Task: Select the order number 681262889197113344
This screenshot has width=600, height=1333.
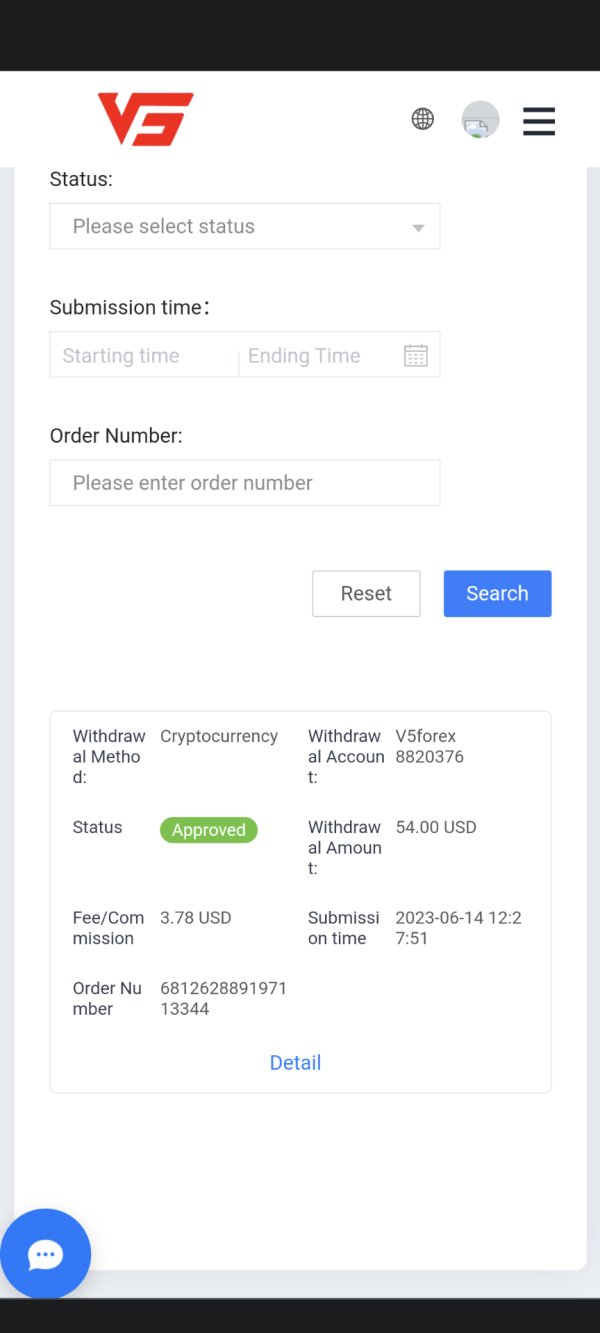Action: tap(224, 998)
